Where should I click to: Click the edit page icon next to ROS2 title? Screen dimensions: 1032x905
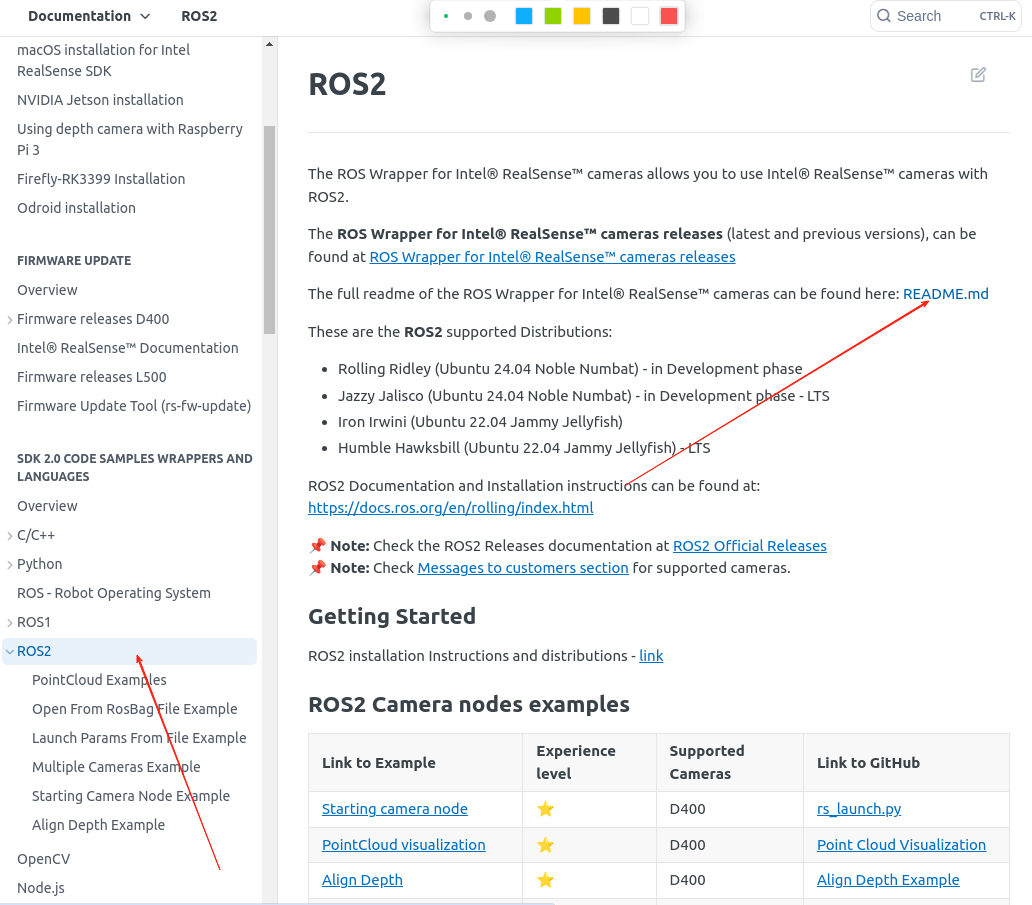point(978,74)
